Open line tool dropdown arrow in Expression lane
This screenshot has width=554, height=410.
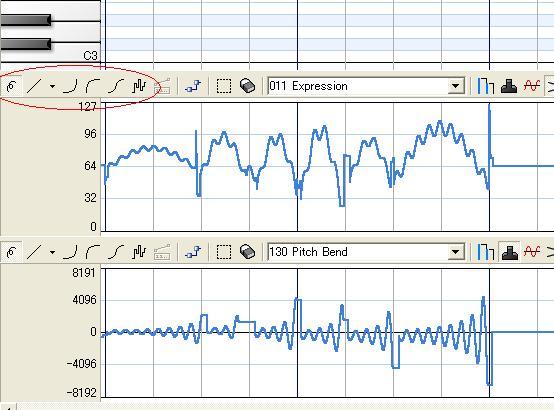(52, 86)
